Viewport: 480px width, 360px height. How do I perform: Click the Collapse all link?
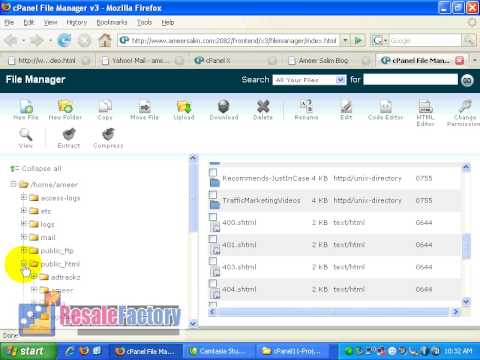[x=41, y=169]
